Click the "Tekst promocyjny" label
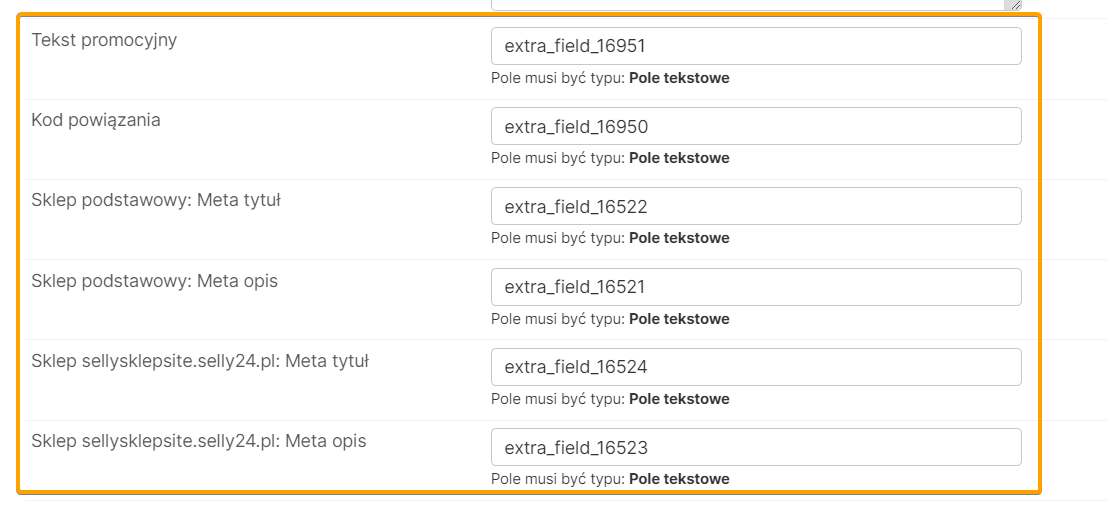 click(104, 41)
